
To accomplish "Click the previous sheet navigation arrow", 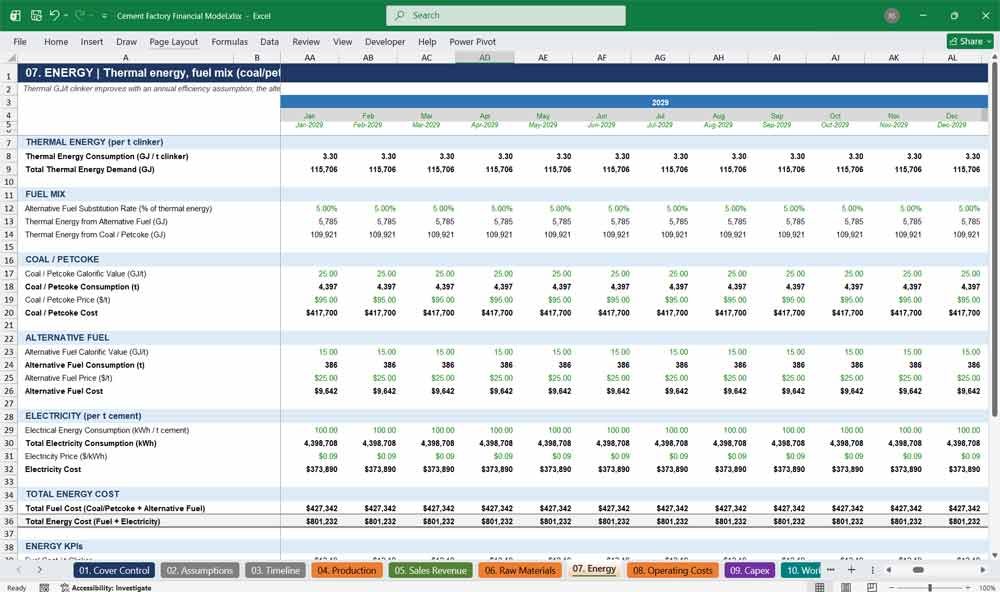I will tap(19, 570).
